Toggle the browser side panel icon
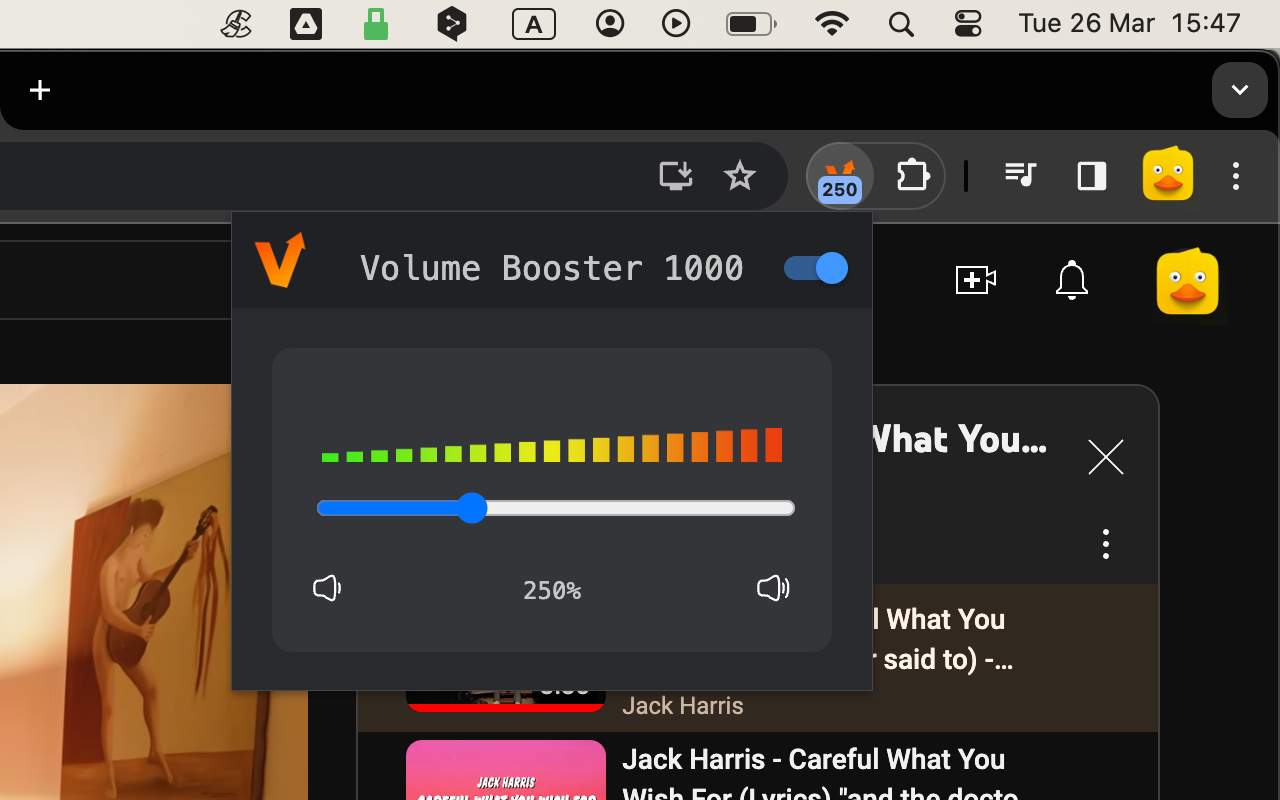The image size is (1280, 800). pos(1092,176)
